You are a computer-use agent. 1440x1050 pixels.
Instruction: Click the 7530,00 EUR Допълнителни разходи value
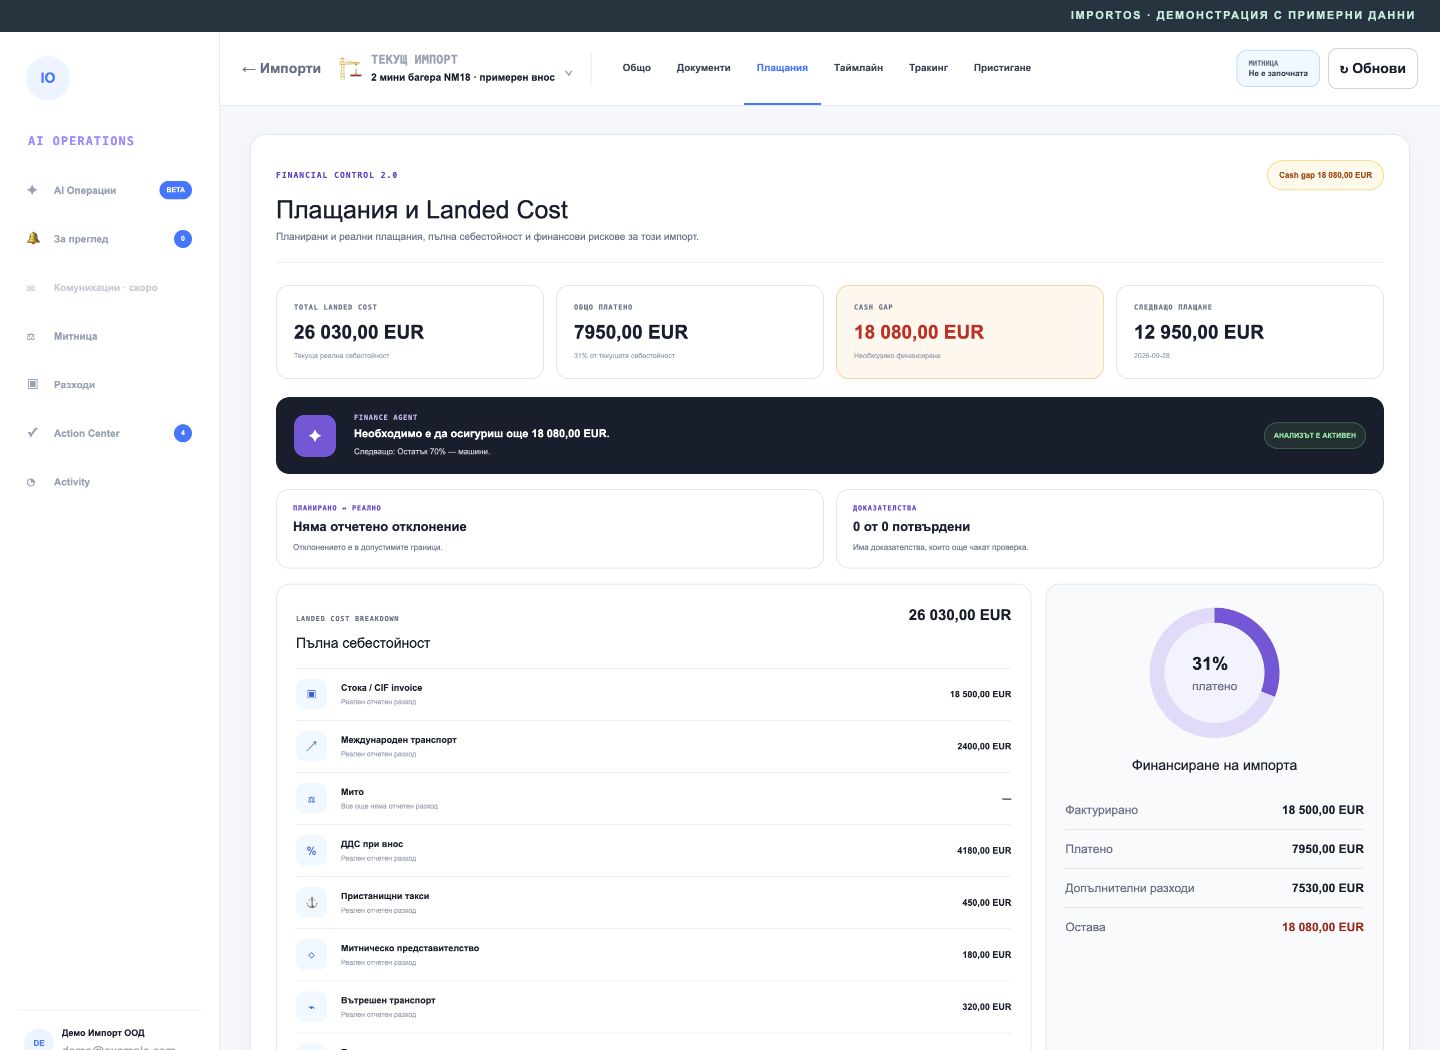point(1328,888)
